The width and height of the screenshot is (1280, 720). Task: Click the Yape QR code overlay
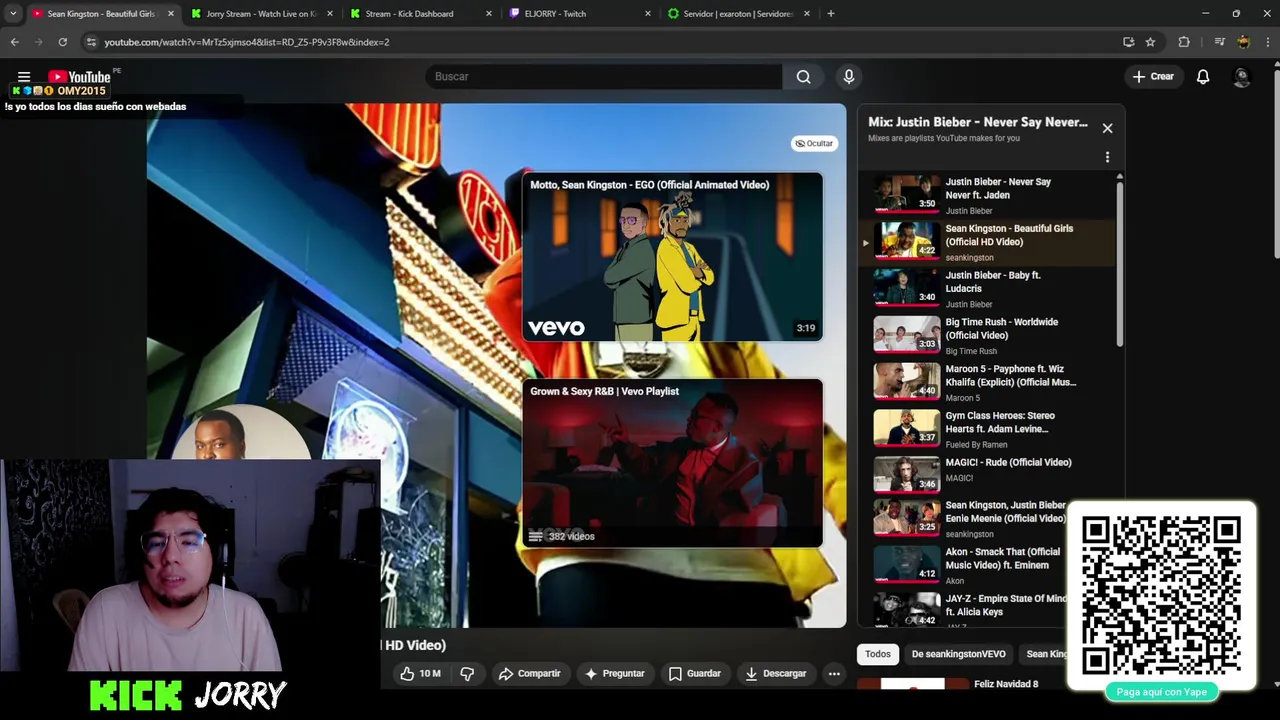[x=1161, y=596]
